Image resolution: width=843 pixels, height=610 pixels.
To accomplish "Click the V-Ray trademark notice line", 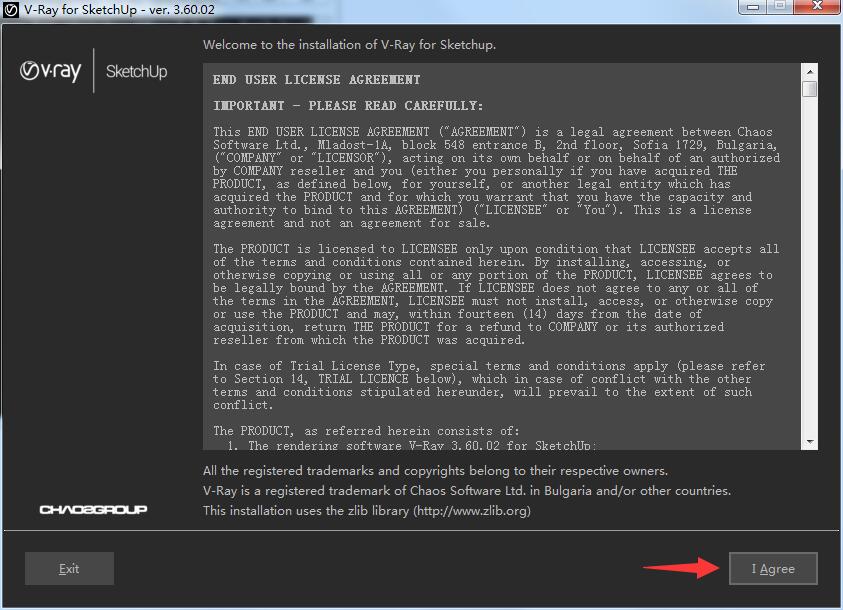I will (x=467, y=491).
